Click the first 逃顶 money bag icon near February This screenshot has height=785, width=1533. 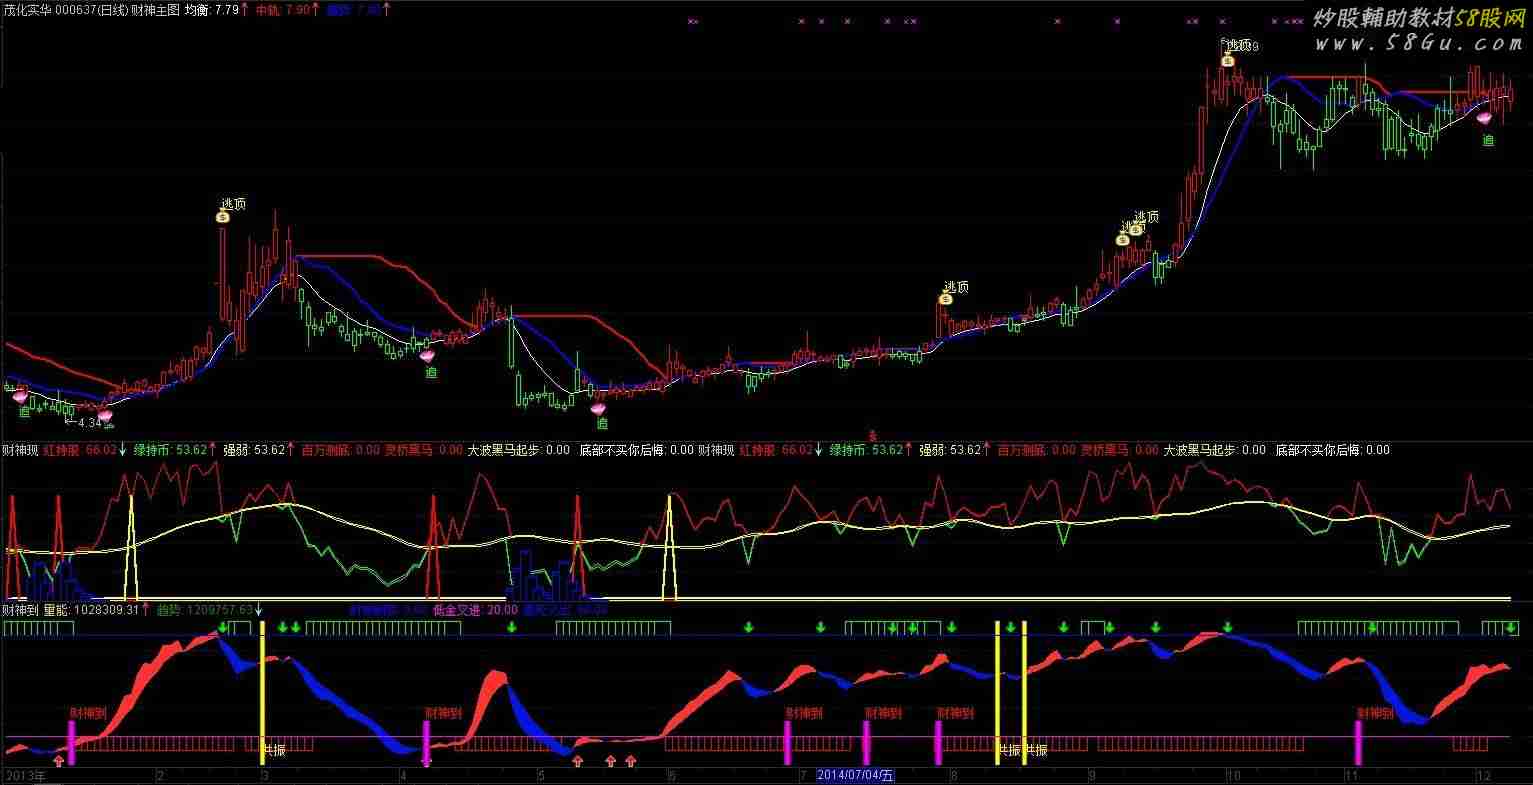pos(223,216)
